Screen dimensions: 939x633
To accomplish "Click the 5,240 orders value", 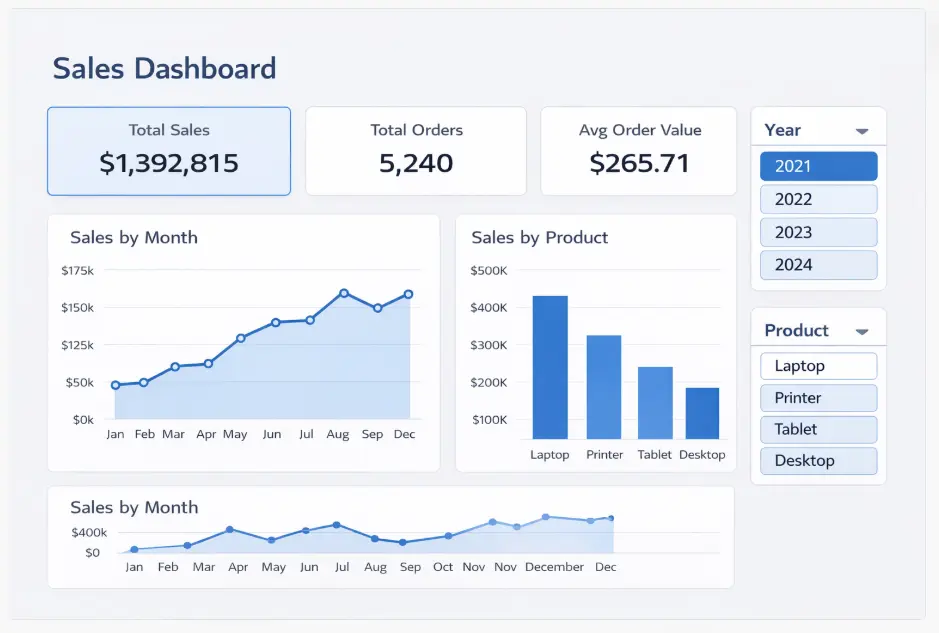I will (416, 163).
